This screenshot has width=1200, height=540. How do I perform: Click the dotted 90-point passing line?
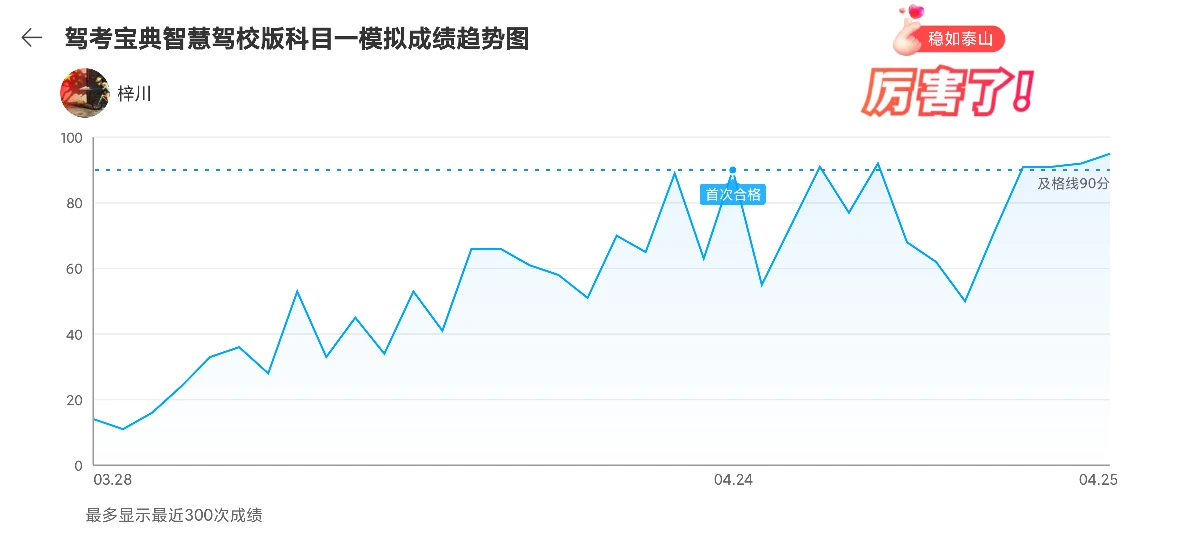point(400,170)
